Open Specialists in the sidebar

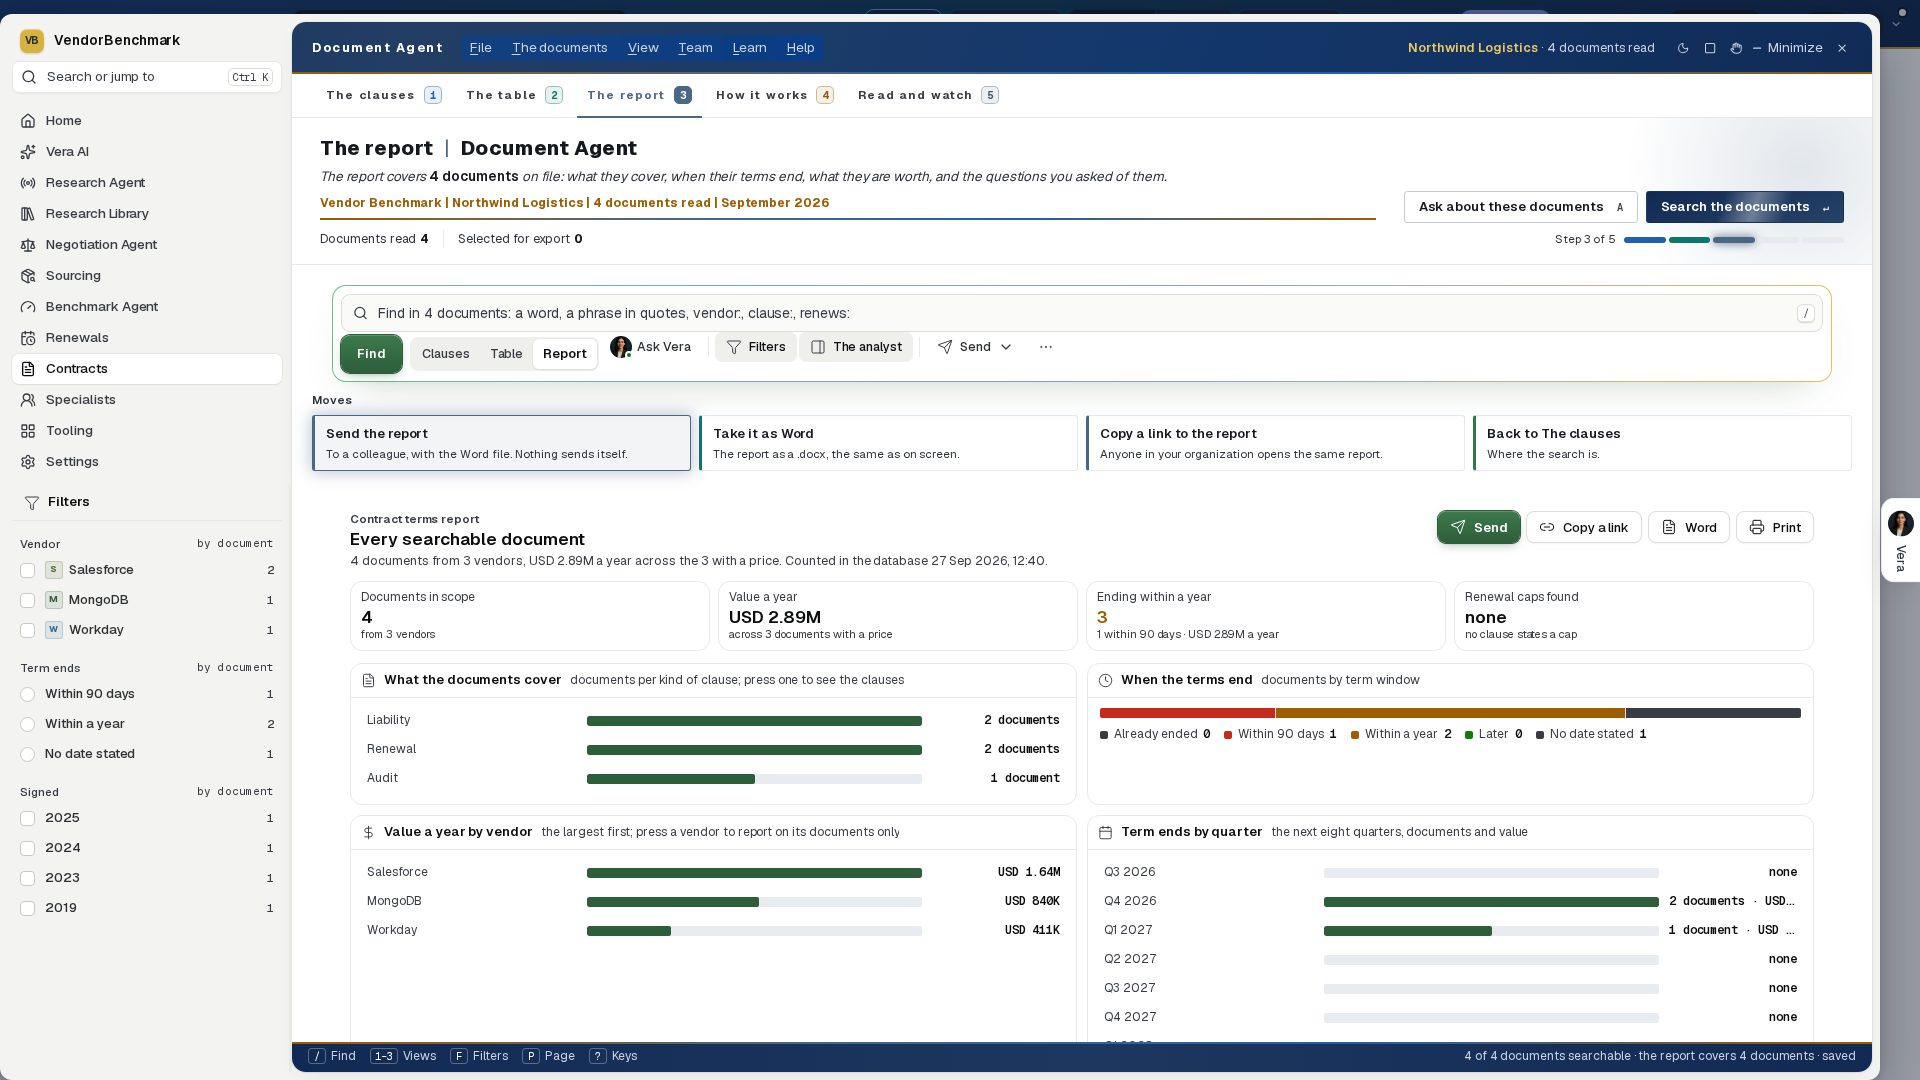(147, 399)
